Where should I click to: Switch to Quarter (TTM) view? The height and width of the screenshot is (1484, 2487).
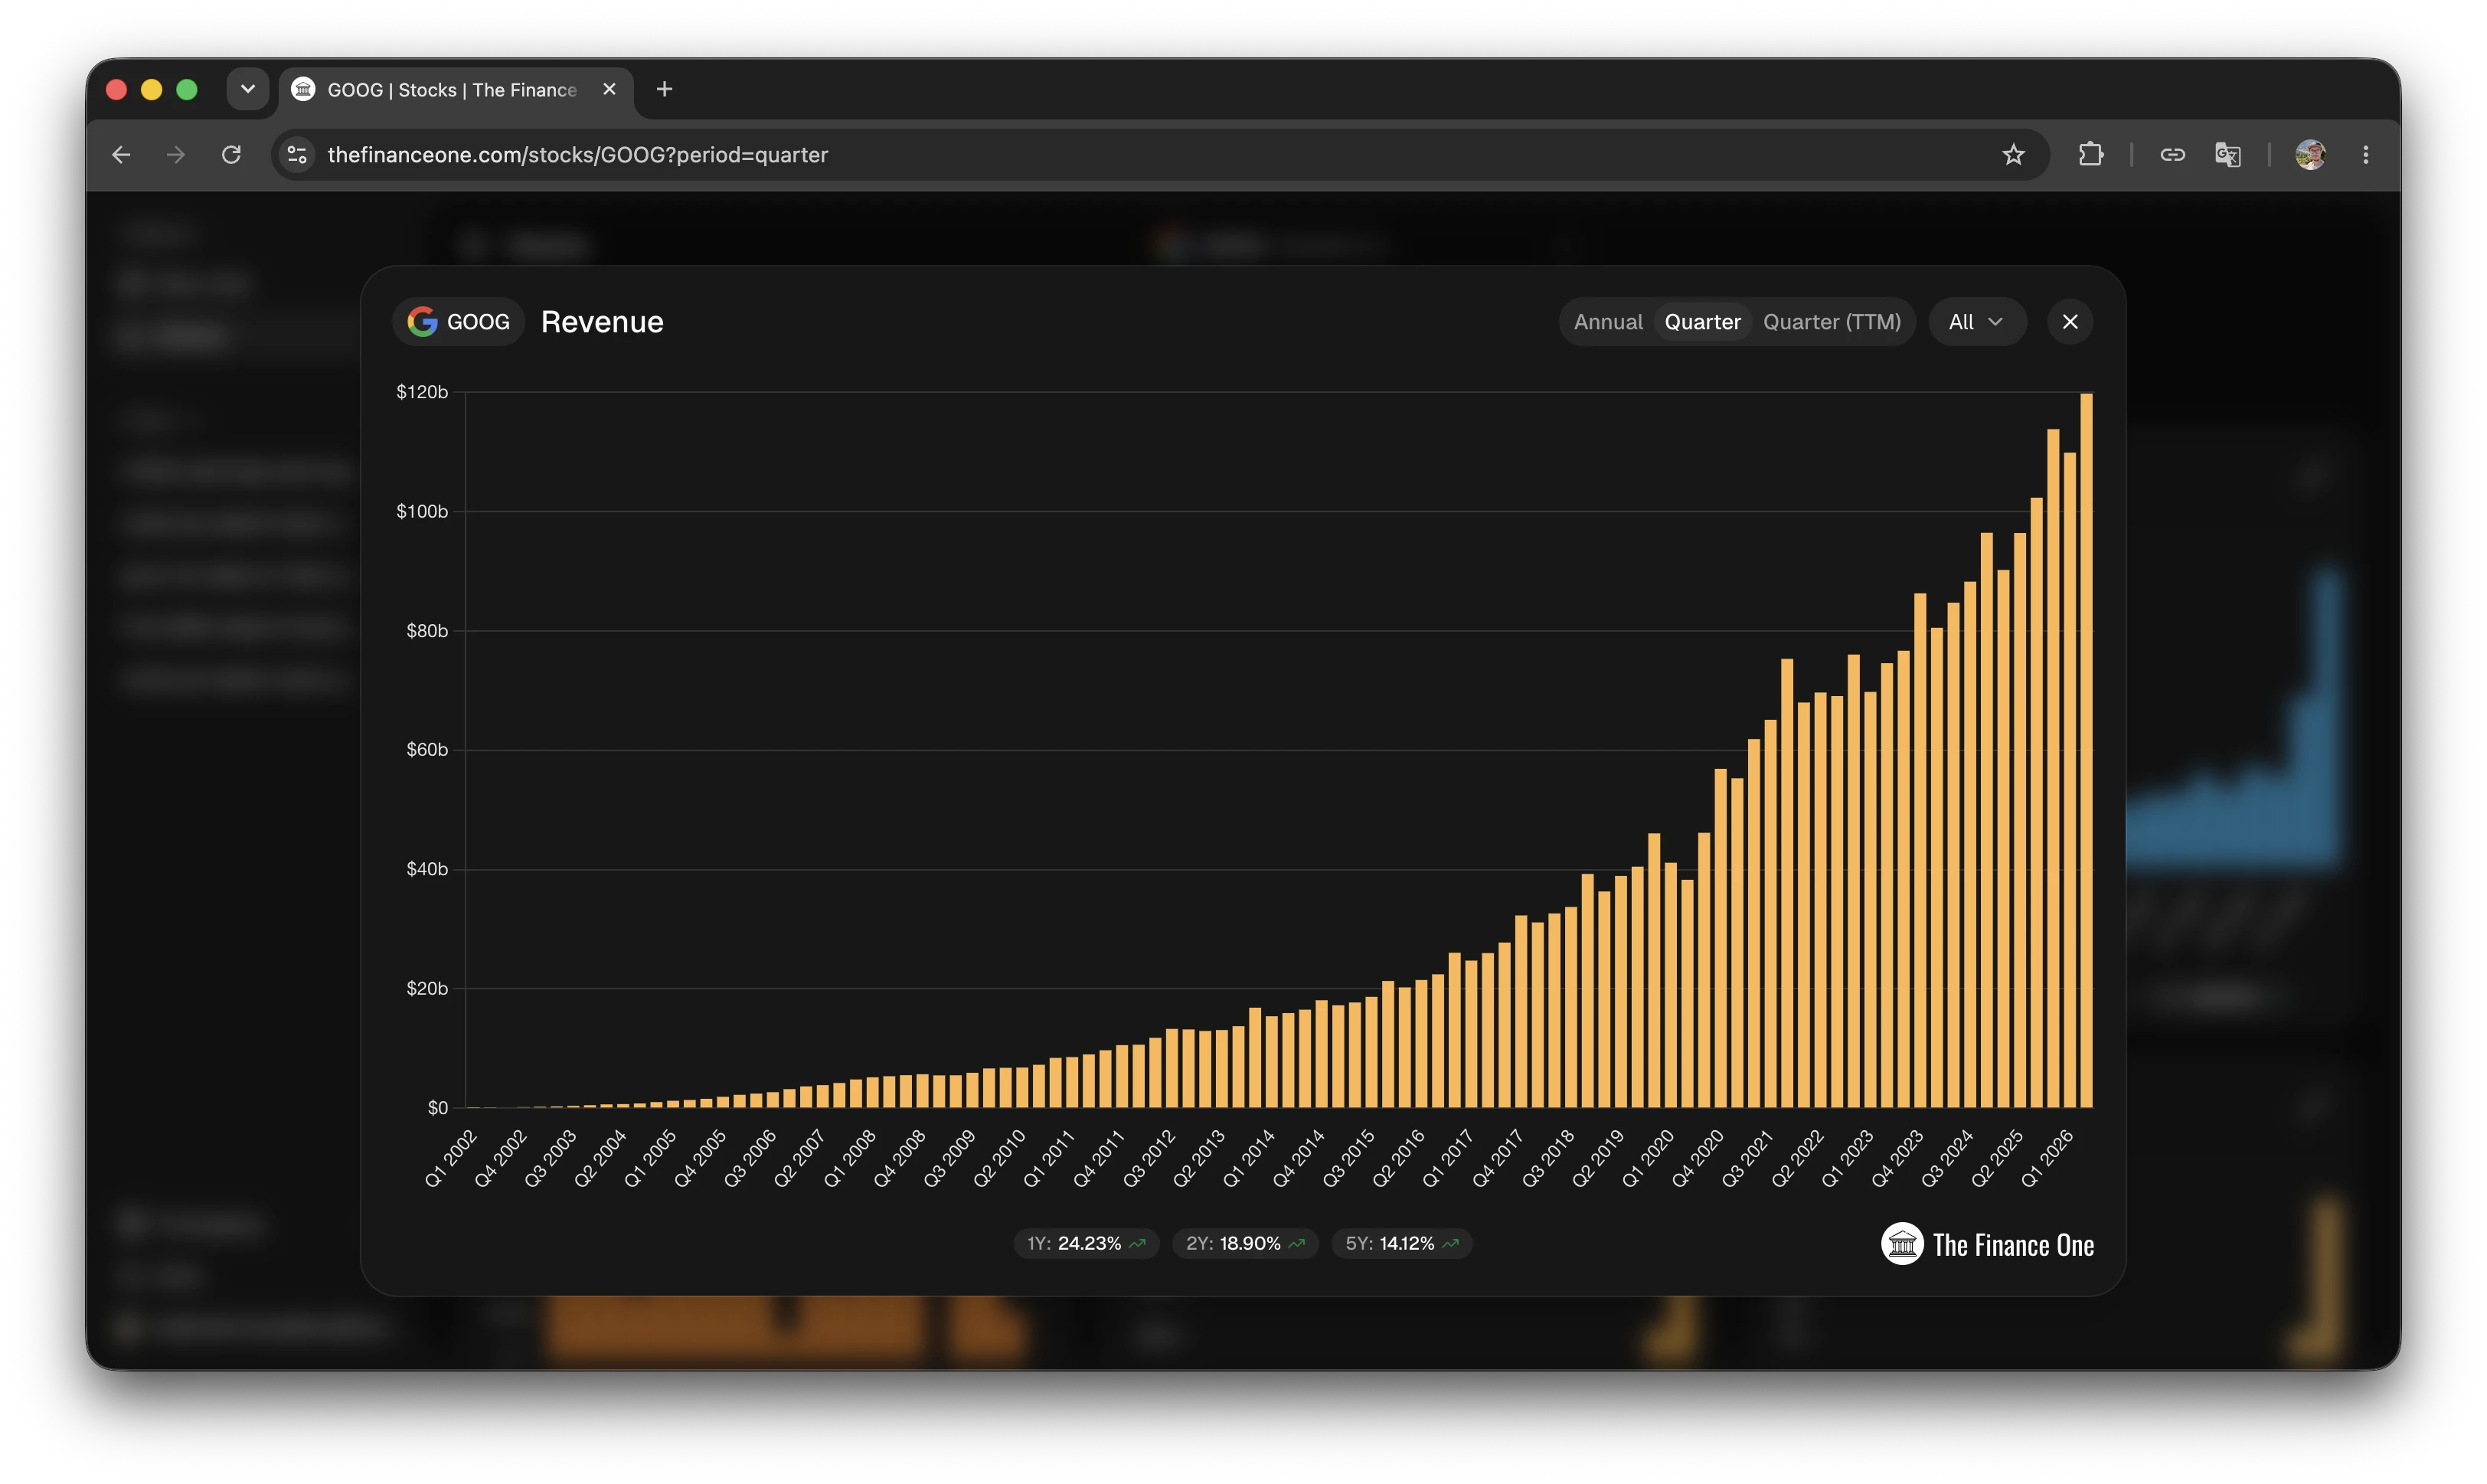coord(1831,322)
